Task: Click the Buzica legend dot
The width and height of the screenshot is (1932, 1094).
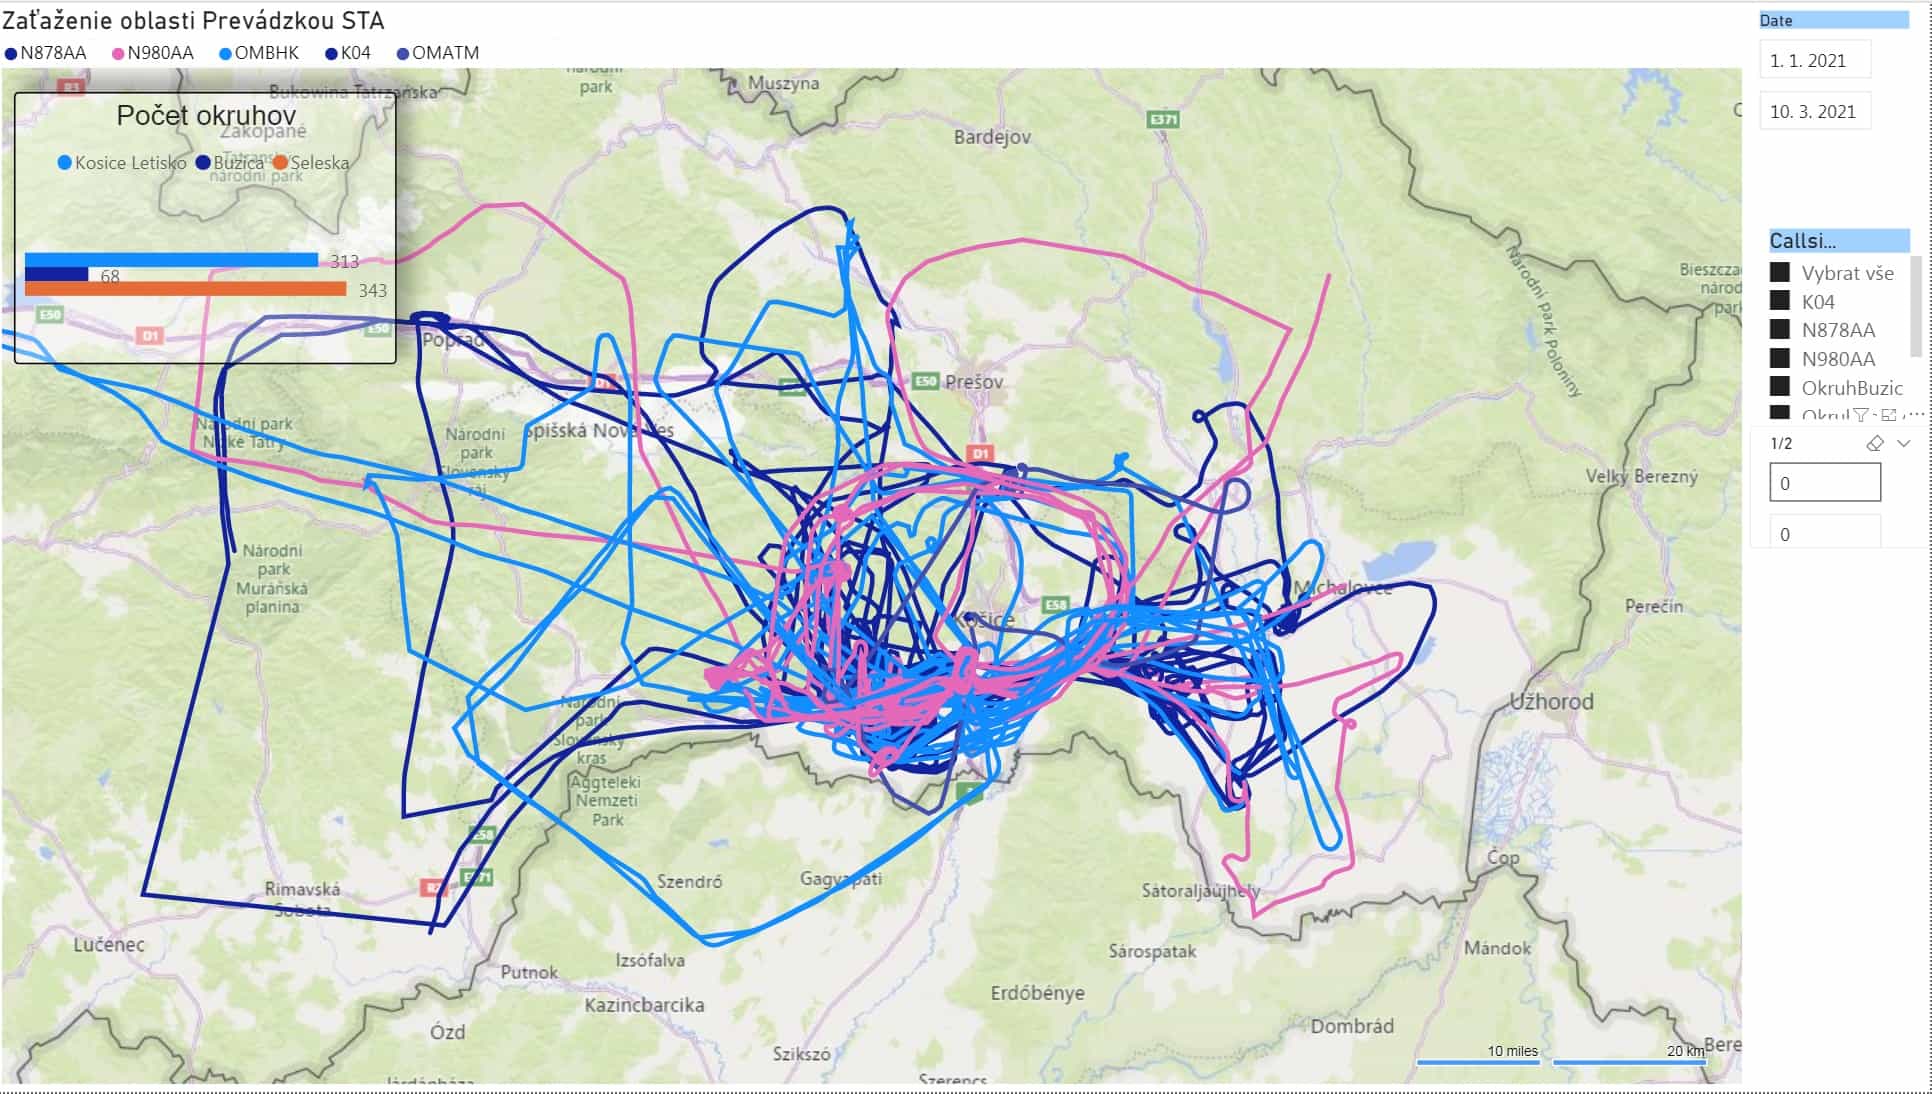Action: click(203, 162)
